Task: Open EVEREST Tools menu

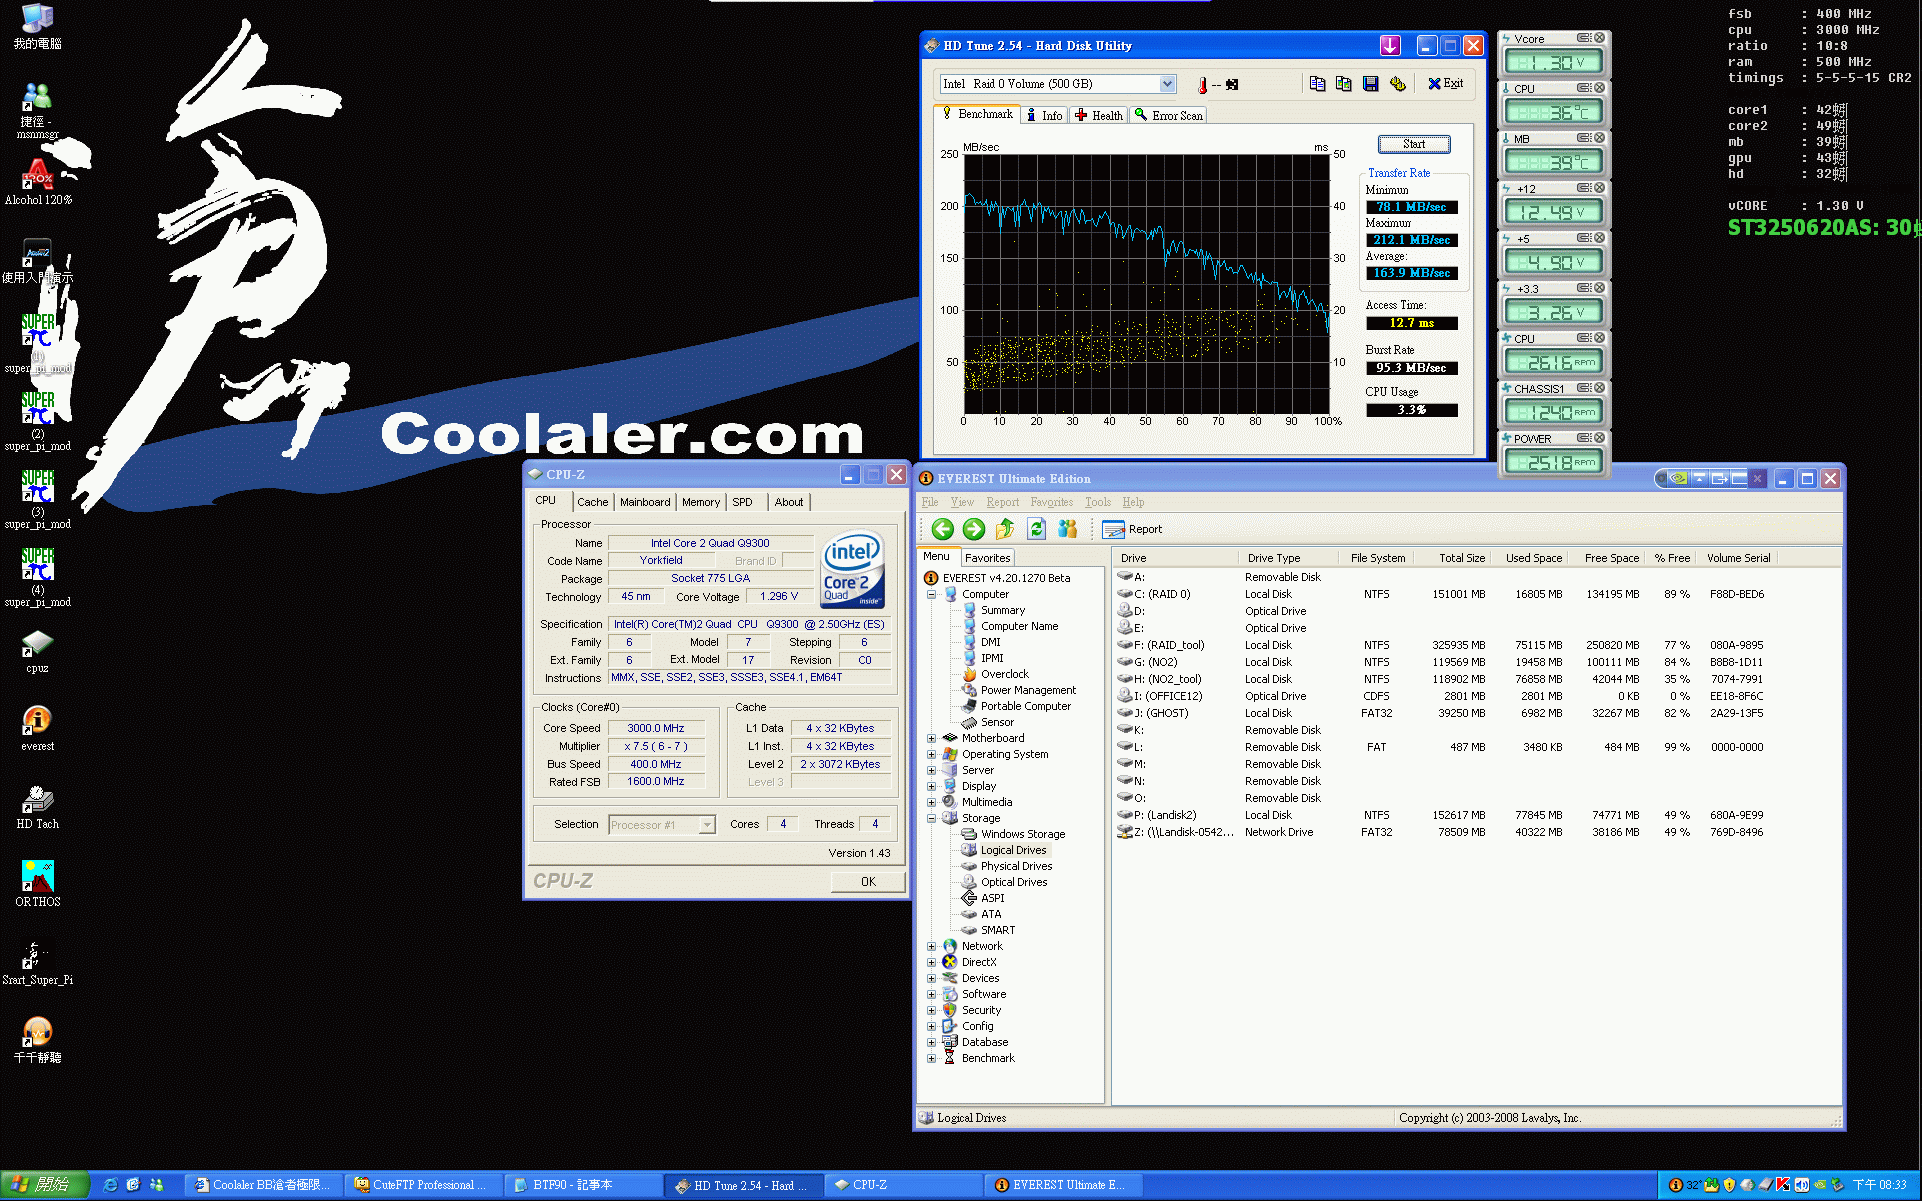Action: (x=1098, y=502)
